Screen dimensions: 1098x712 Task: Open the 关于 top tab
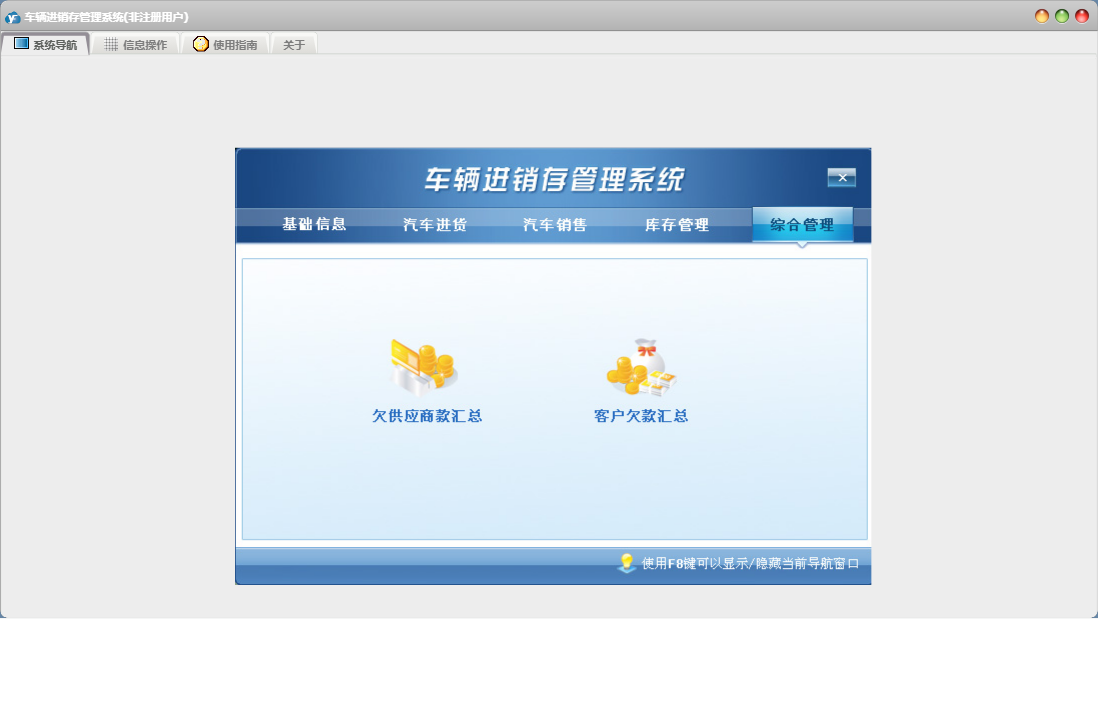[294, 45]
